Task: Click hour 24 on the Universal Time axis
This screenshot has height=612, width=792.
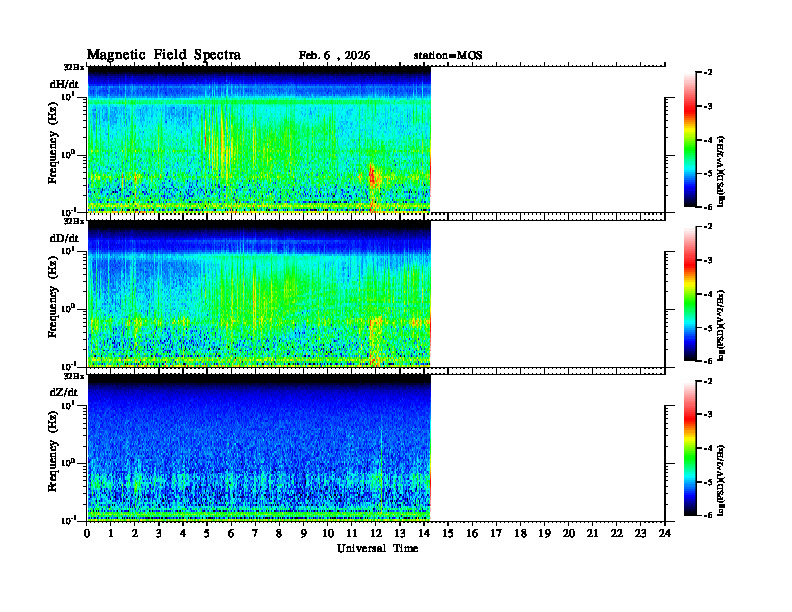Action: [665, 534]
